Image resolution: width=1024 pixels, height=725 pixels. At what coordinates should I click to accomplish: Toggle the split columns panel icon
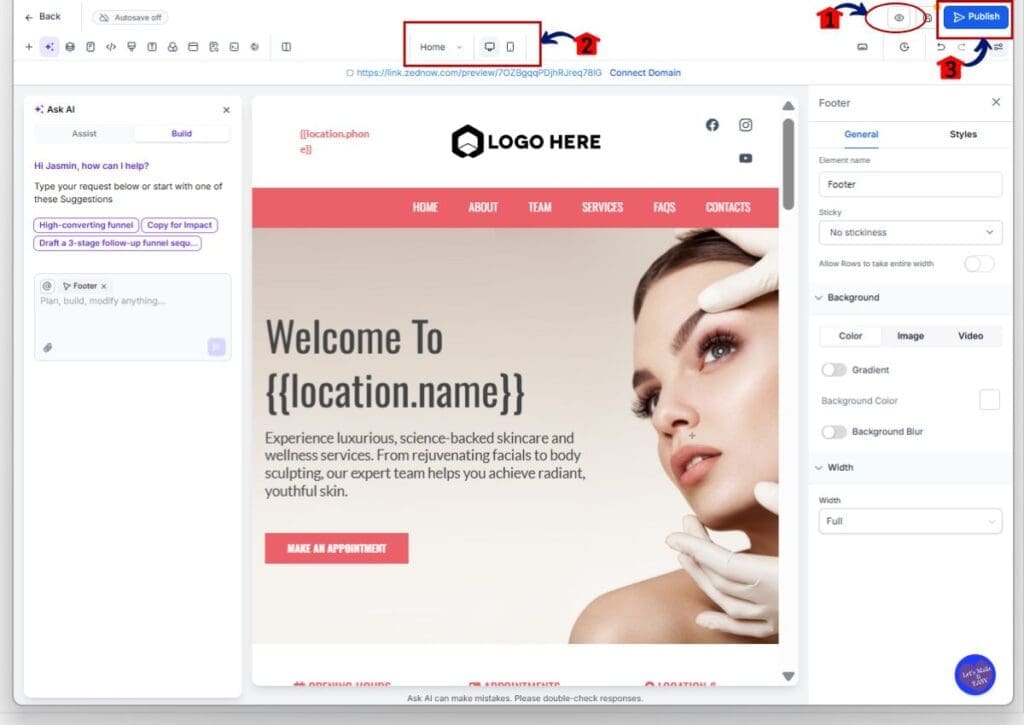pyautogui.click(x=286, y=47)
